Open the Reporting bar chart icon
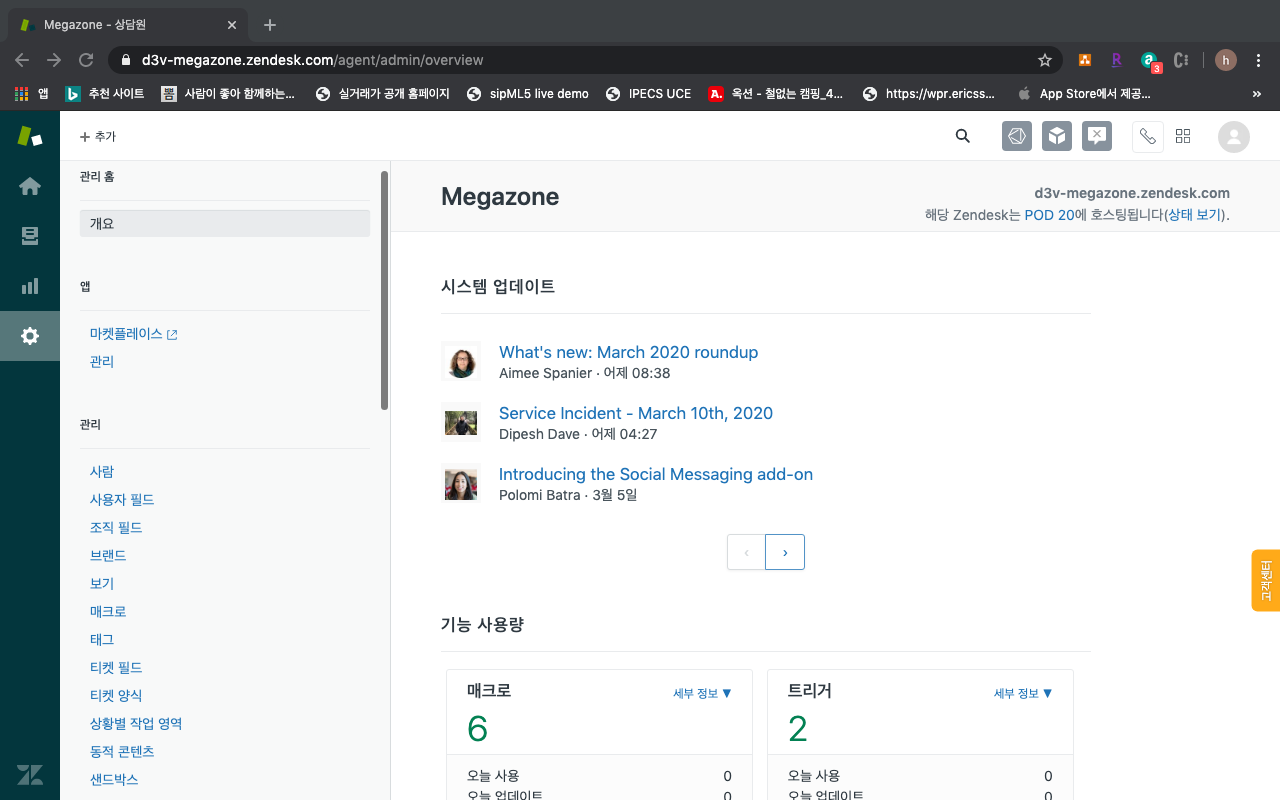Image resolution: width=1280 pixels, height=800 pixels. tap(30, 286)
